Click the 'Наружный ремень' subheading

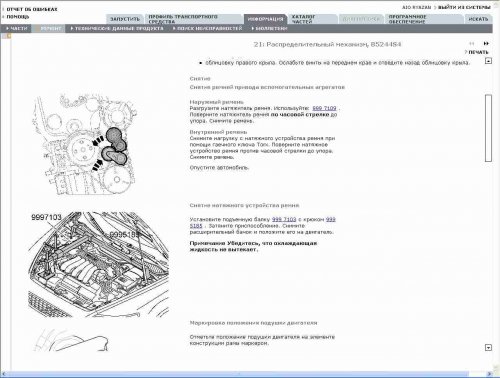tap(217, 102)
